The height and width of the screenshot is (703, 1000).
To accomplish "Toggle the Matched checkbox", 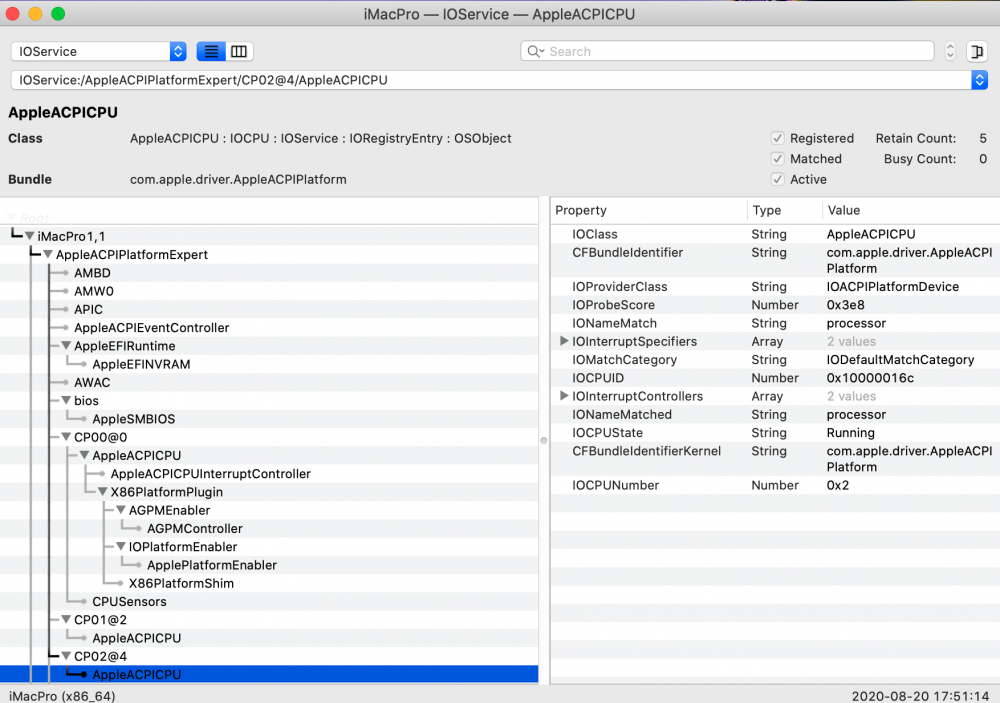I will (x=777, y=159).
